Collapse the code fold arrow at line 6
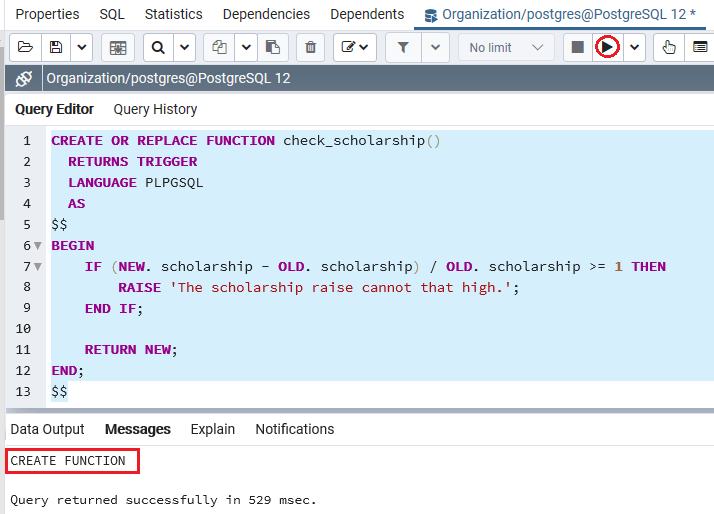The image size is (714, 514). (x=38, y=246)
